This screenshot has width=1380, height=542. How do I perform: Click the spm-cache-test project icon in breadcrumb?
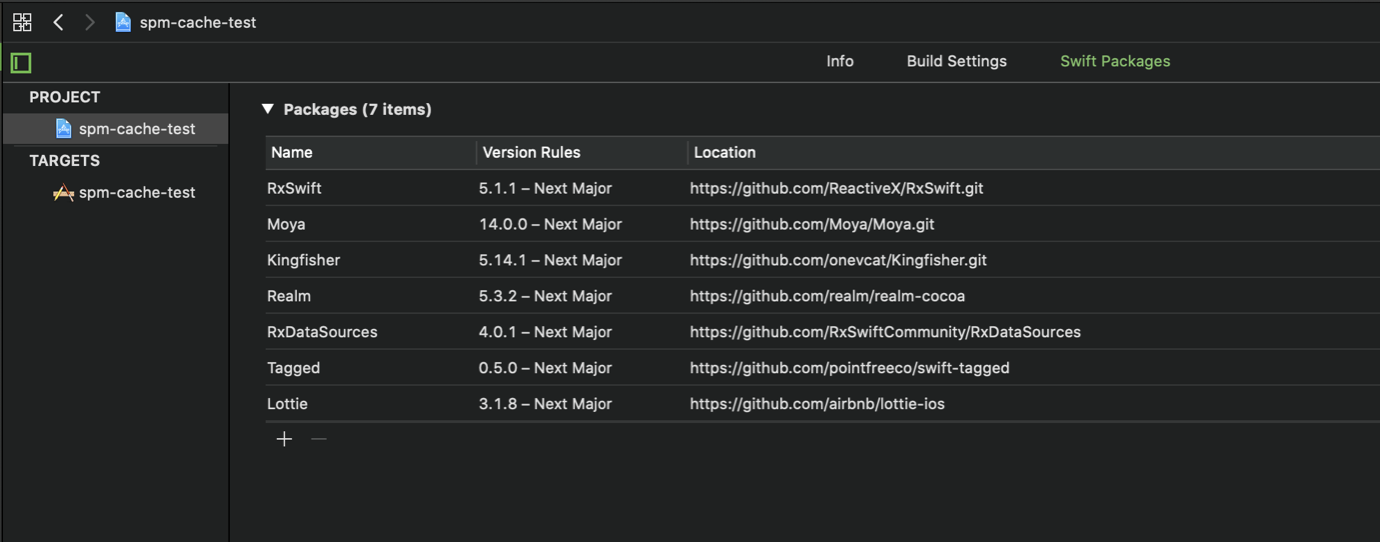pyautogui.click(x=123, y=22)
